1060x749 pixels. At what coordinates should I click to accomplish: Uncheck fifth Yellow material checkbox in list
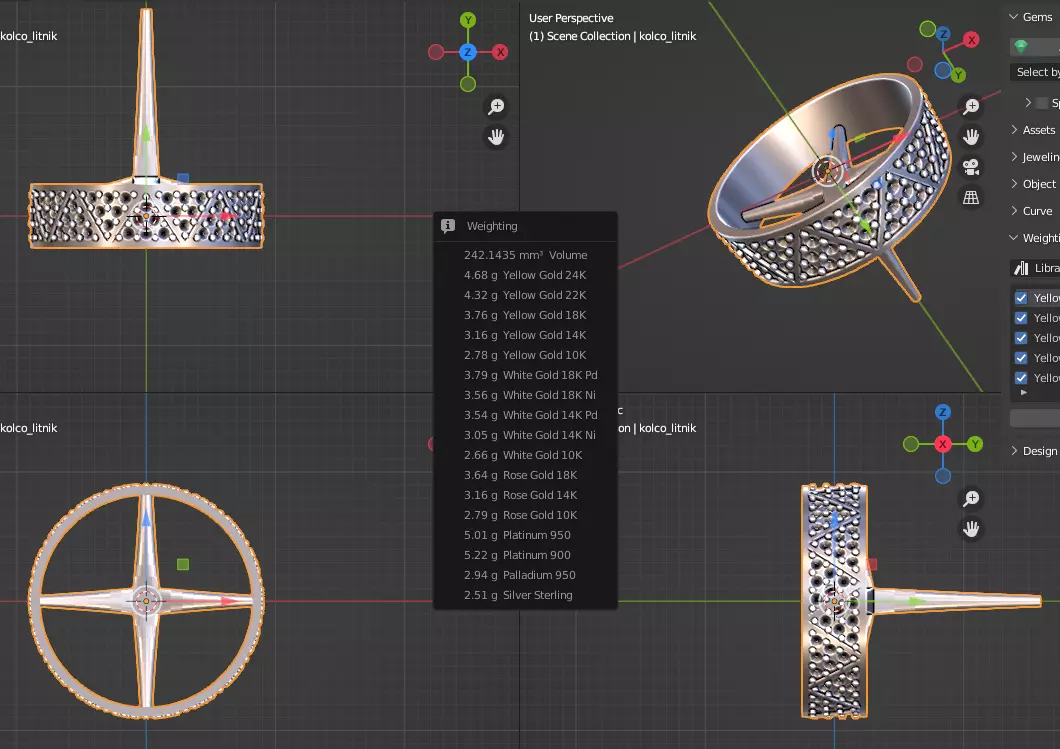click(1021, 378)
